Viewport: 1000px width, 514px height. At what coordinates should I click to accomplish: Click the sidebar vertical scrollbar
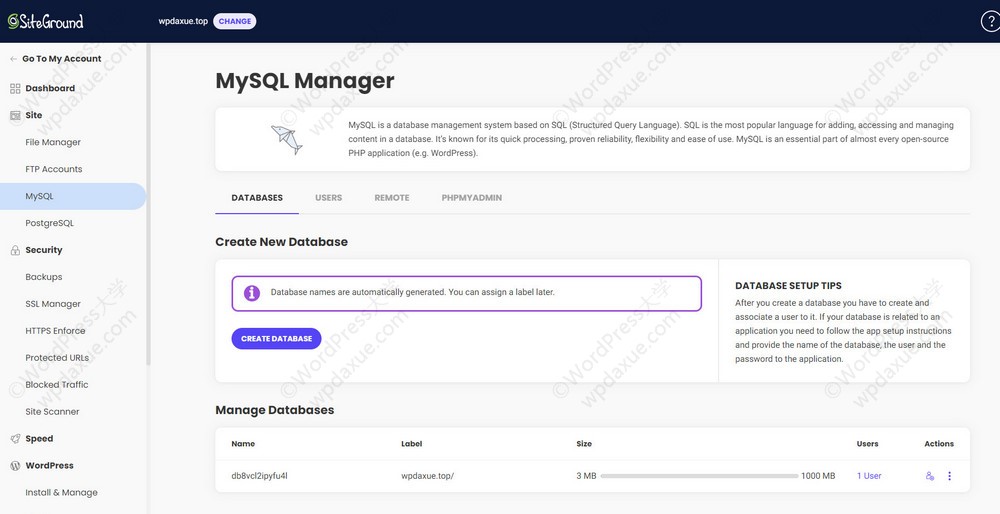pos(149,204)
